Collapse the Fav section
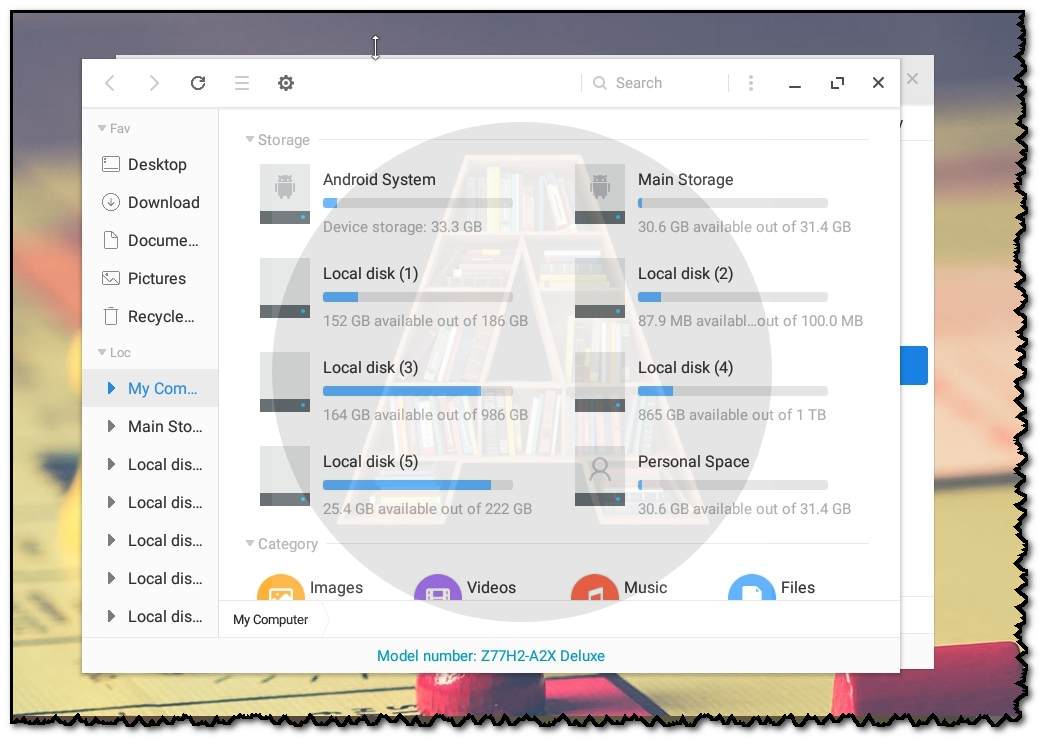The height and width of the screenshot is (744, 1045). tap(102, 128)
